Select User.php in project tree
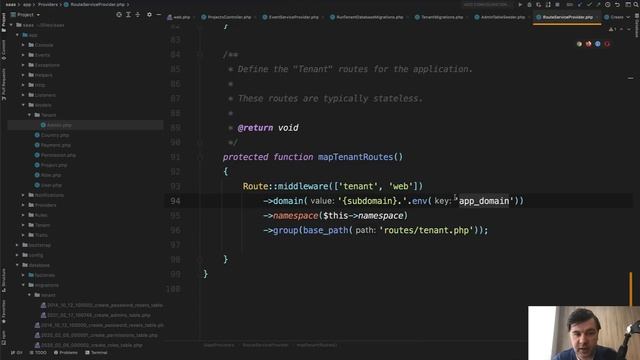 point(48,185)
